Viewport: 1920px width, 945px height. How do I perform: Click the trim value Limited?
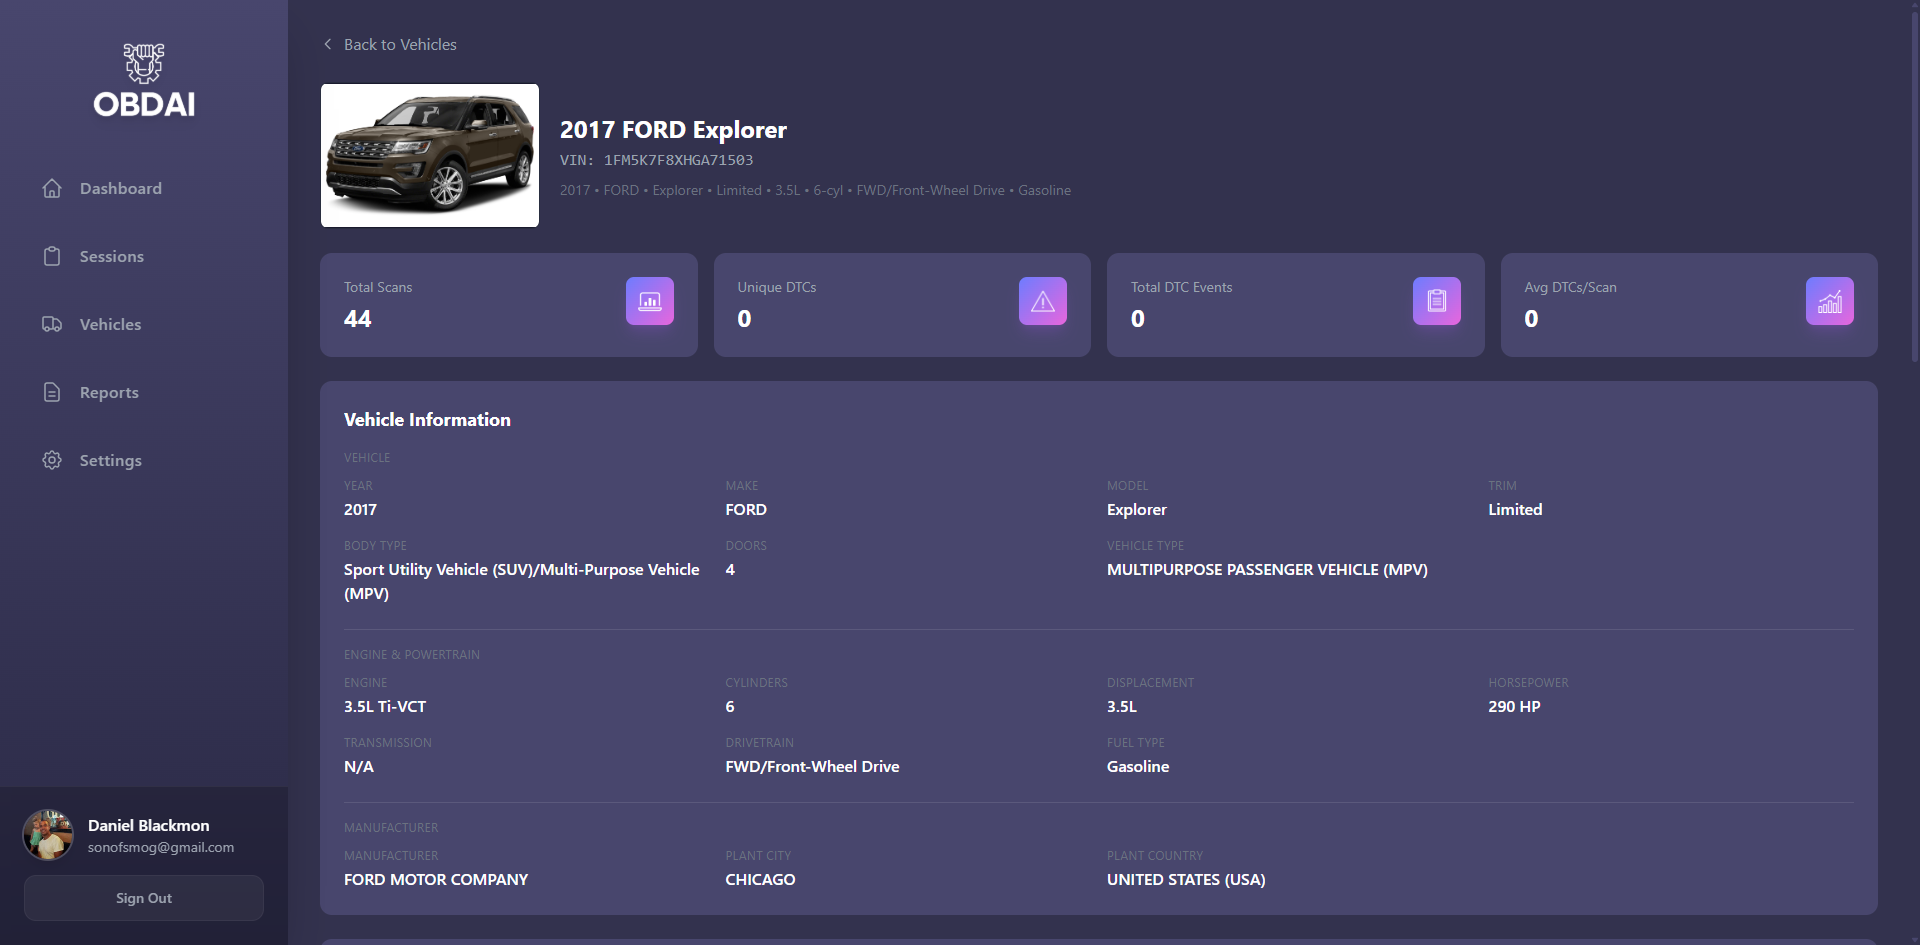tap(1515, 509)
